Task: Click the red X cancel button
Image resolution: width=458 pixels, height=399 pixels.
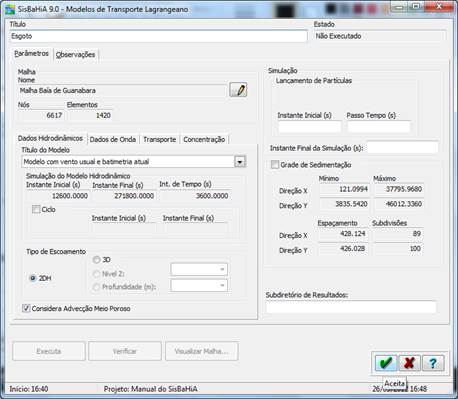Action: pyautogui.click(x=409, y=363)
